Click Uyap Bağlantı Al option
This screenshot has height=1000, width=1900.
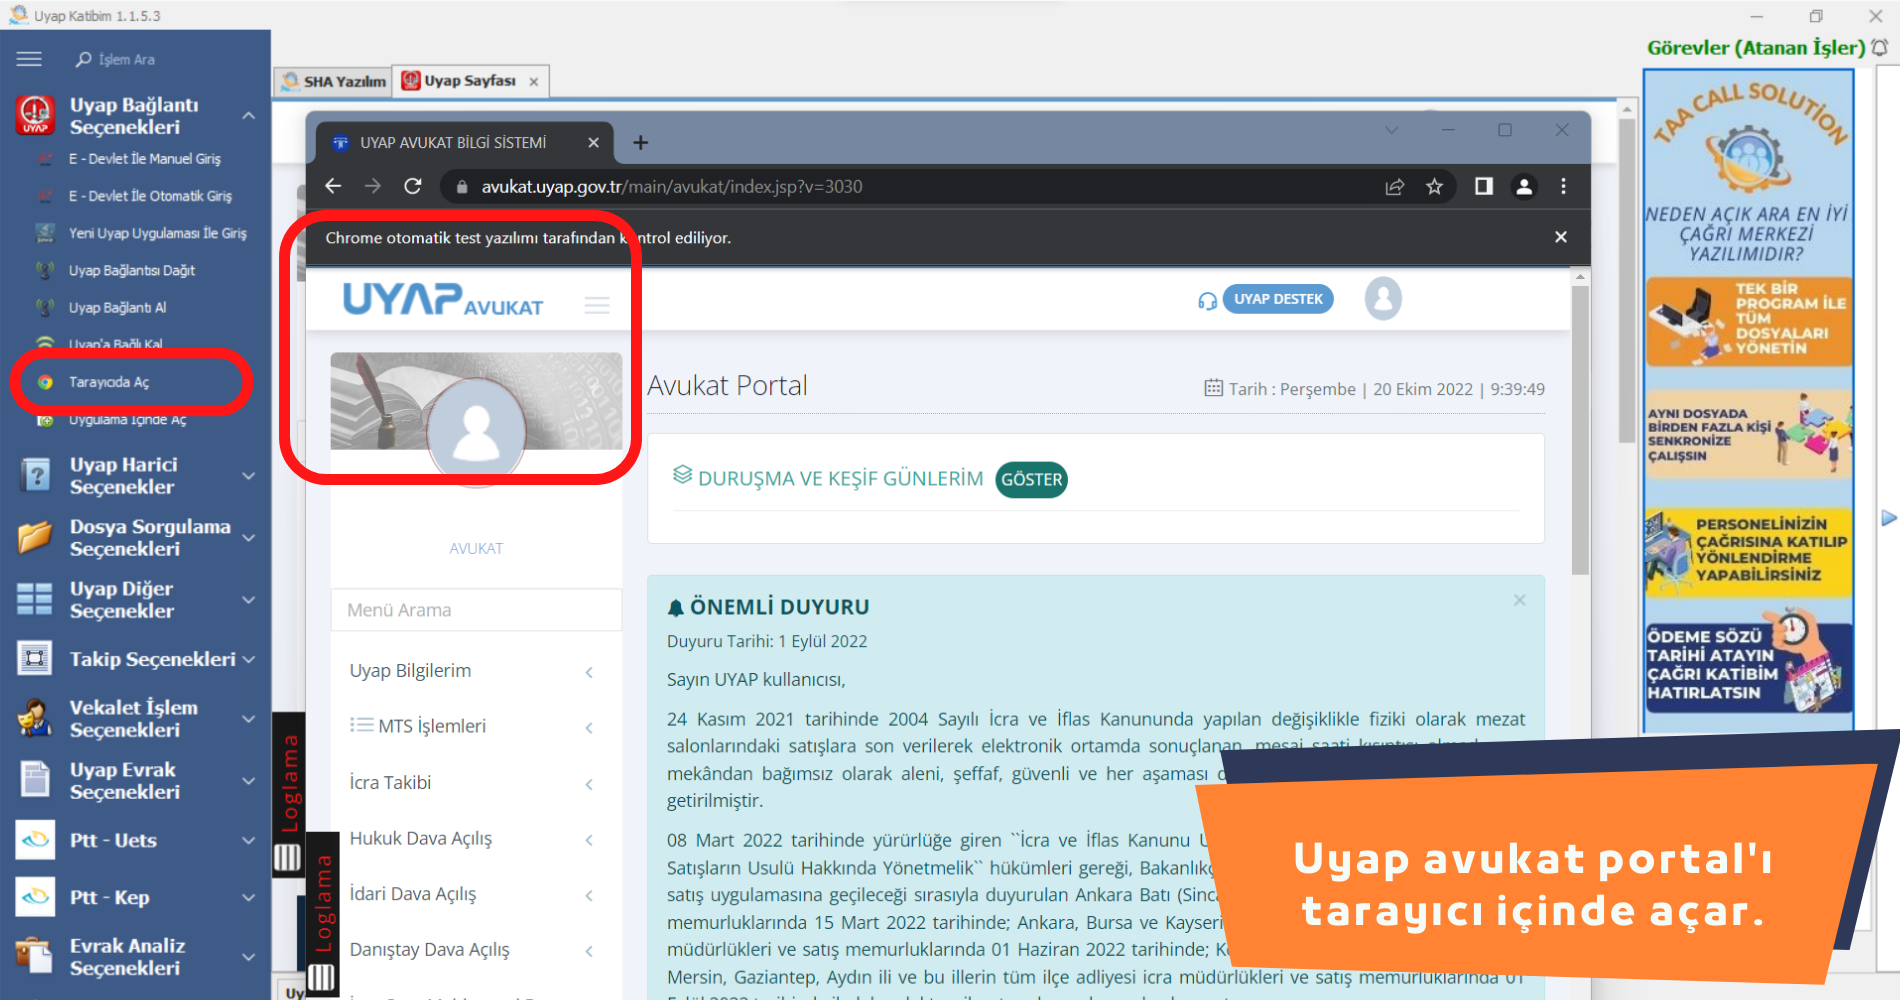pos(117,307)
